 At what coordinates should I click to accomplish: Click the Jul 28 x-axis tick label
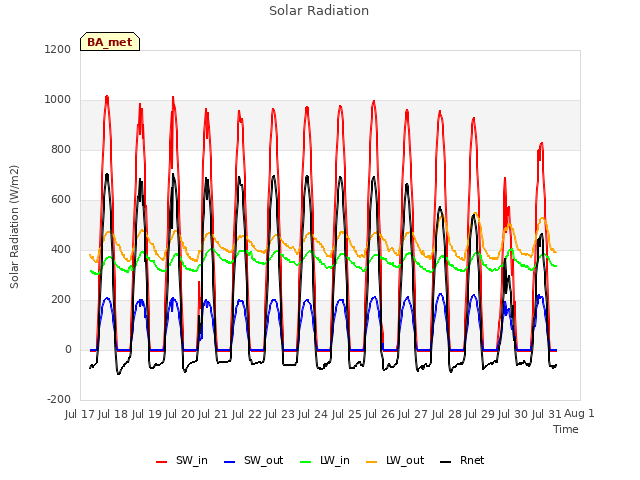pyautogui.click(x=447, y=414)
